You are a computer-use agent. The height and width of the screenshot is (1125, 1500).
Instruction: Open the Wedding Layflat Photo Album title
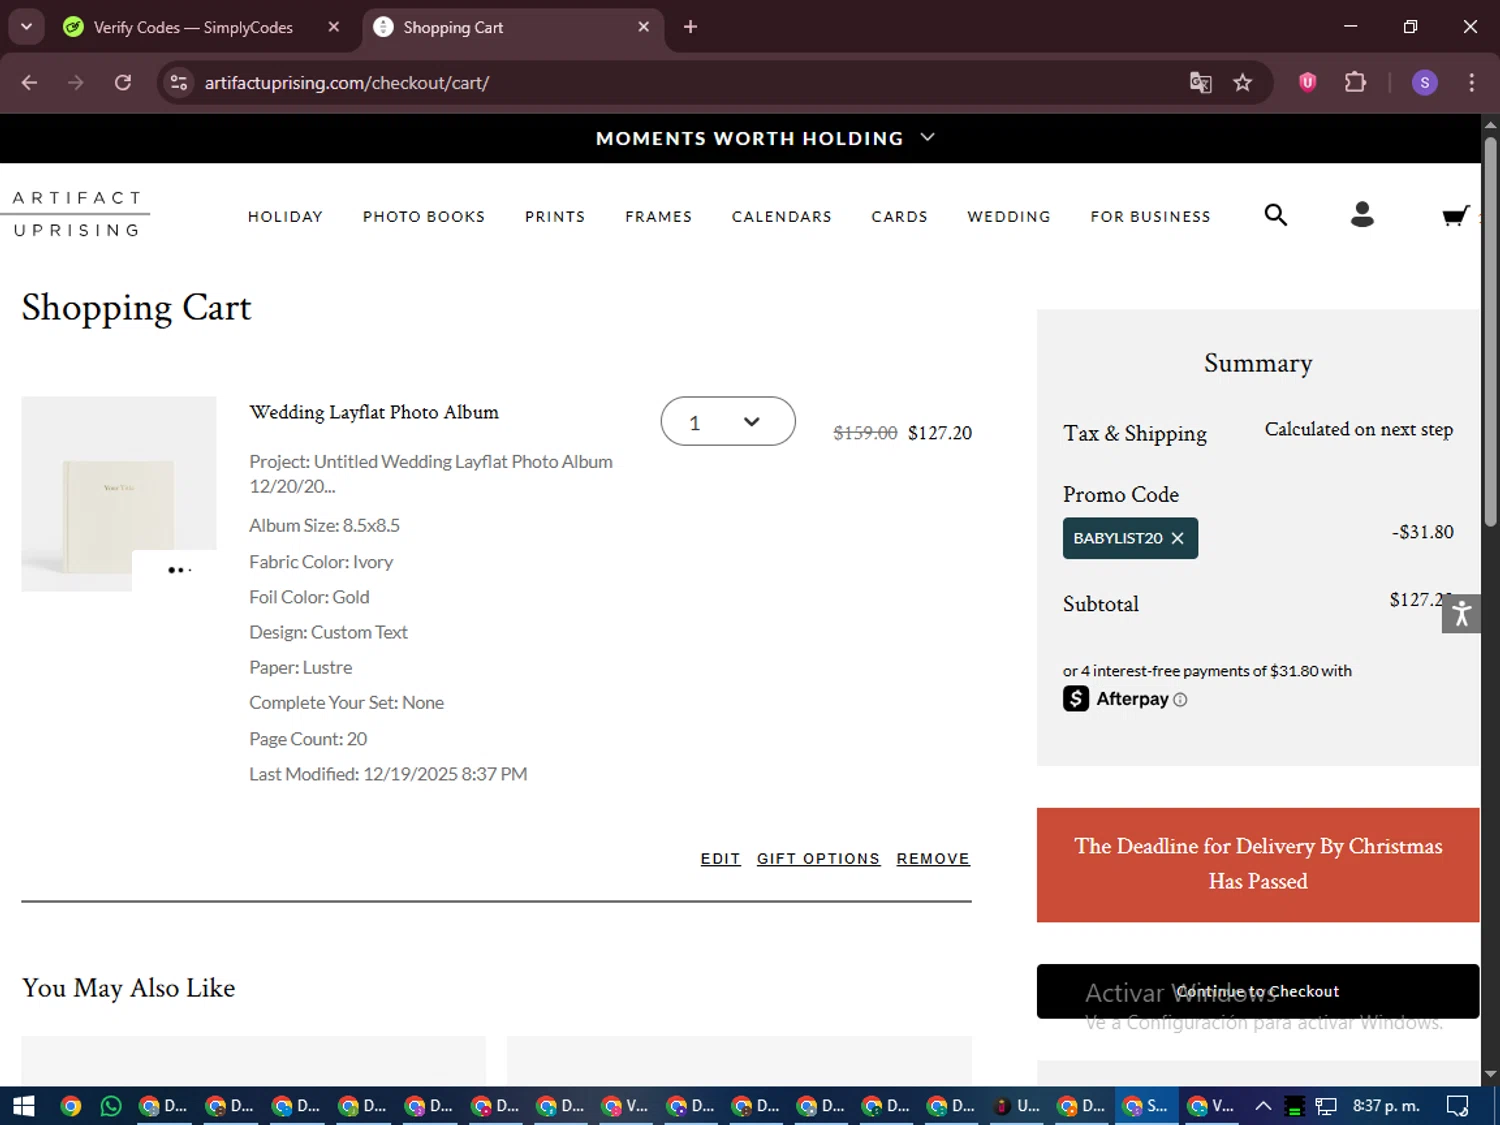(374, 412)
